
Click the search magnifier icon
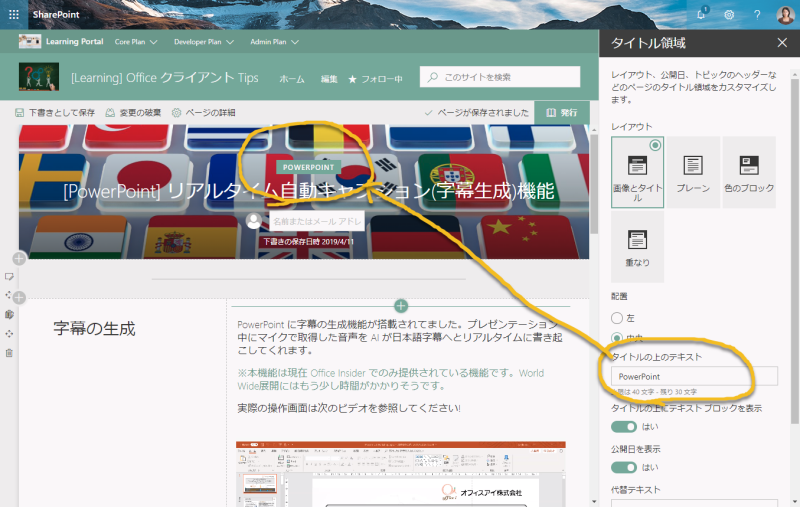pyautogui.click(x=433, y=77)
